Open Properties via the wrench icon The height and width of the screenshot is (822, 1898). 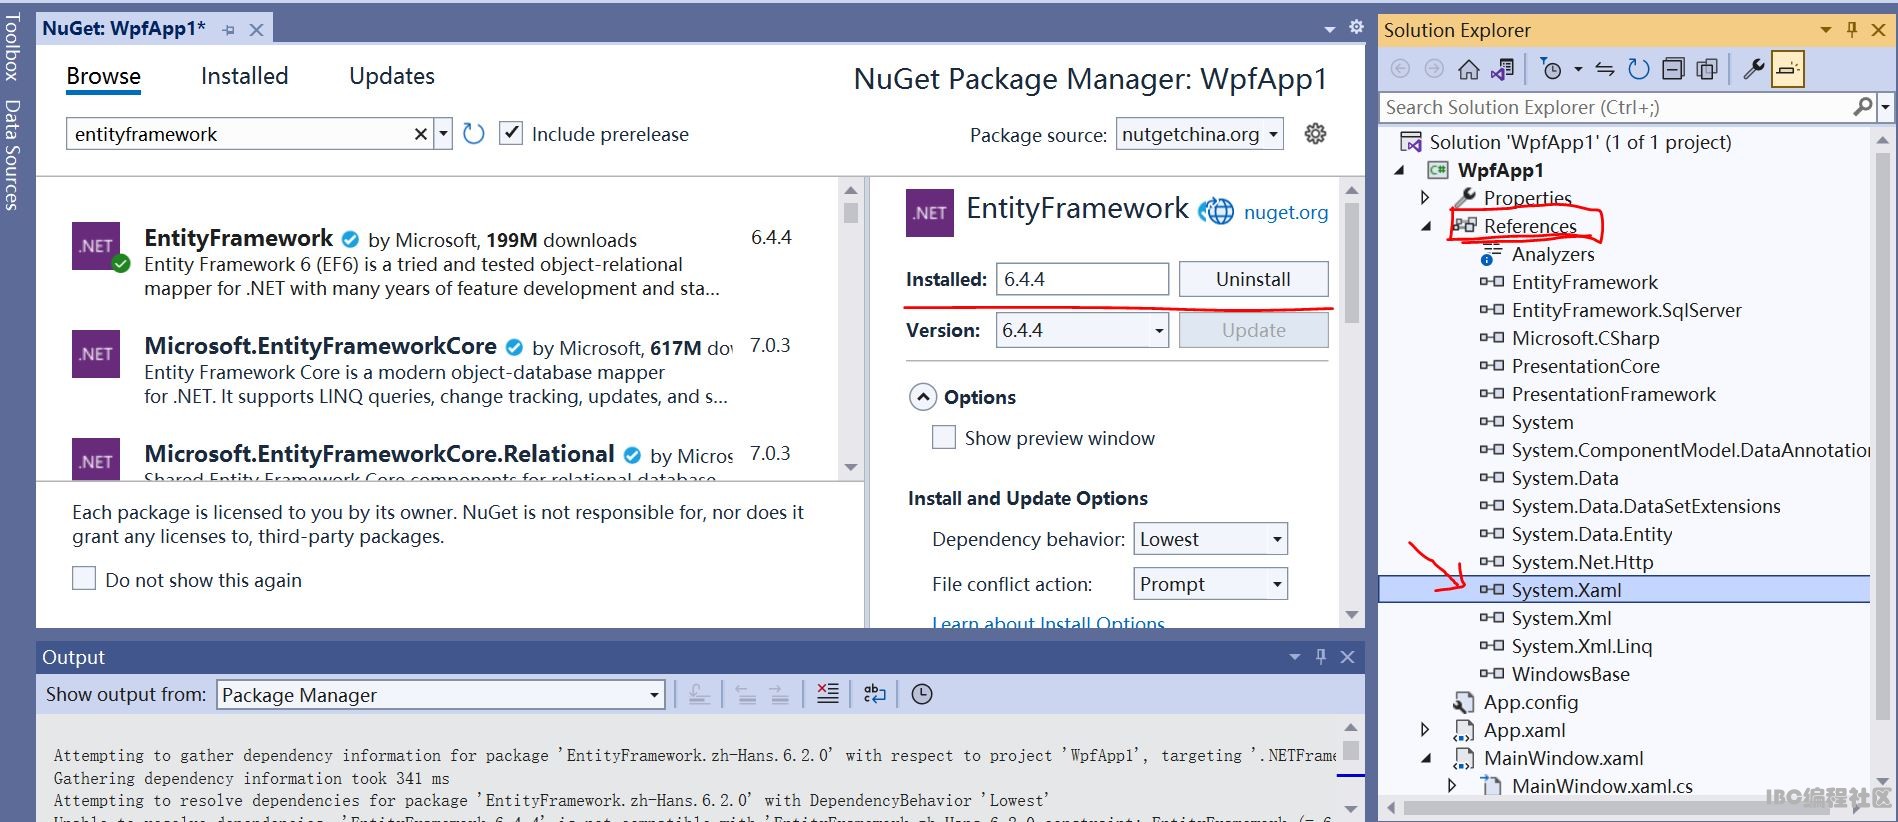tap(1753, 69)
